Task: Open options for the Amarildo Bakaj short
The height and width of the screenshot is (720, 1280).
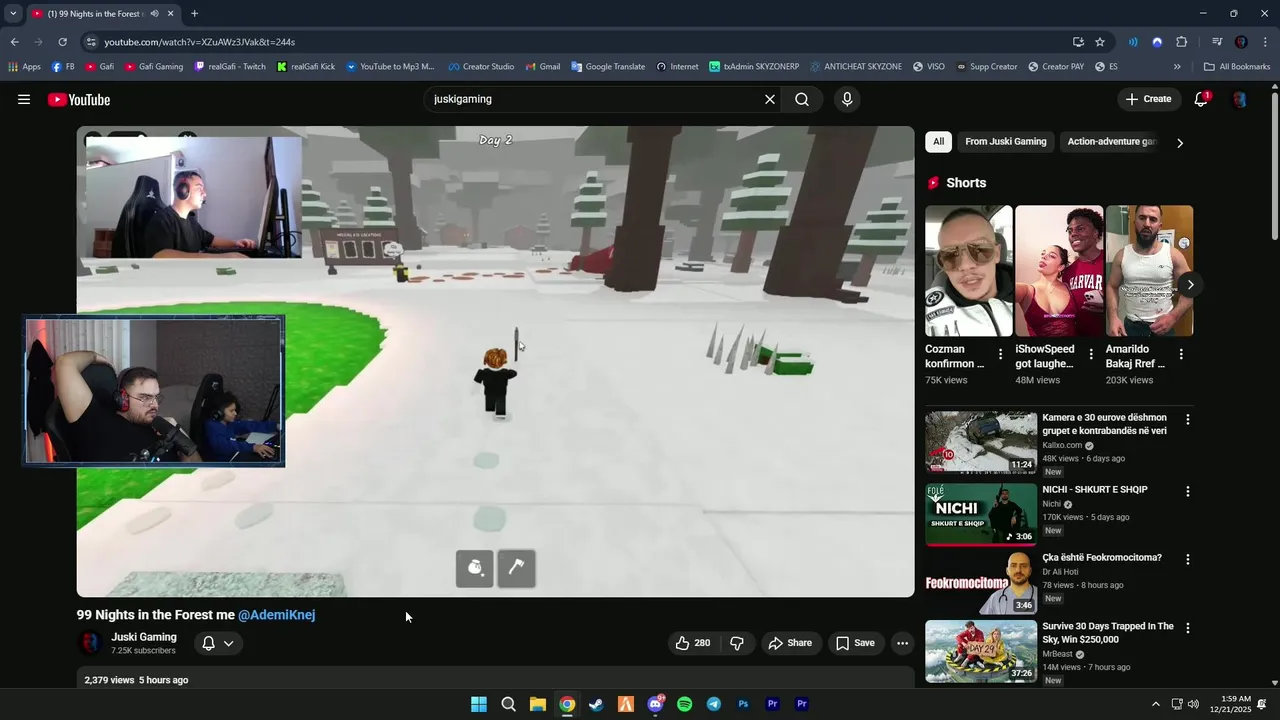Action: (x=1181, y=354)
